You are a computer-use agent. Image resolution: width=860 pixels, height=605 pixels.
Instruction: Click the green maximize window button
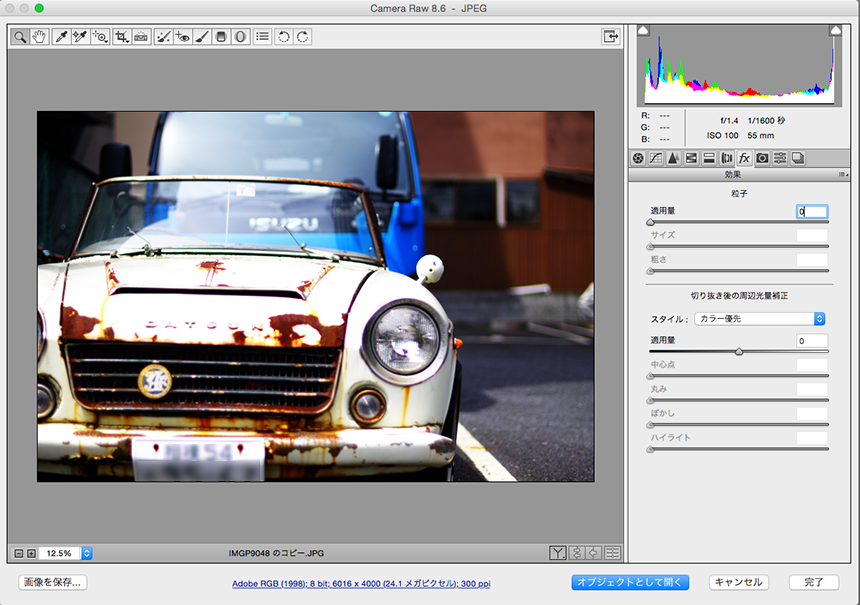[39, 8]
